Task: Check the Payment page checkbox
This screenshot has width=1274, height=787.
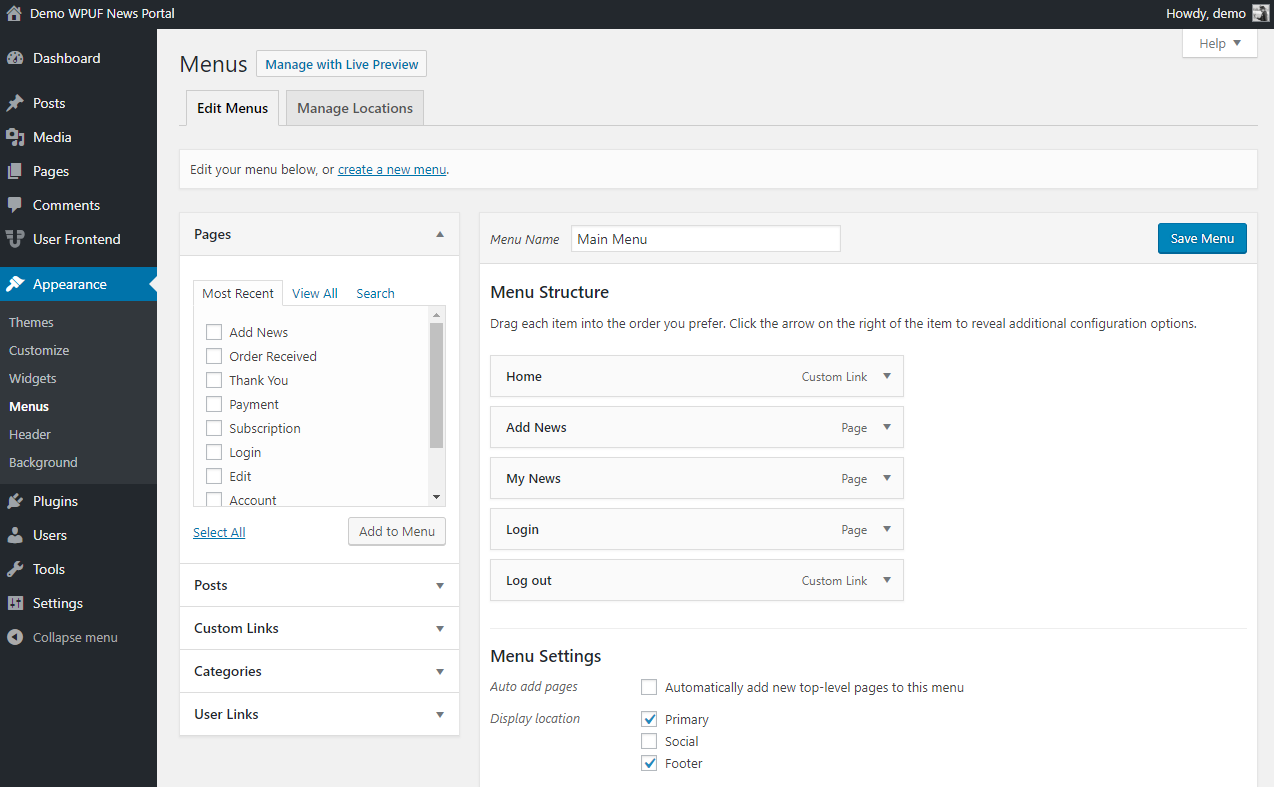Action: click(214, 404)
